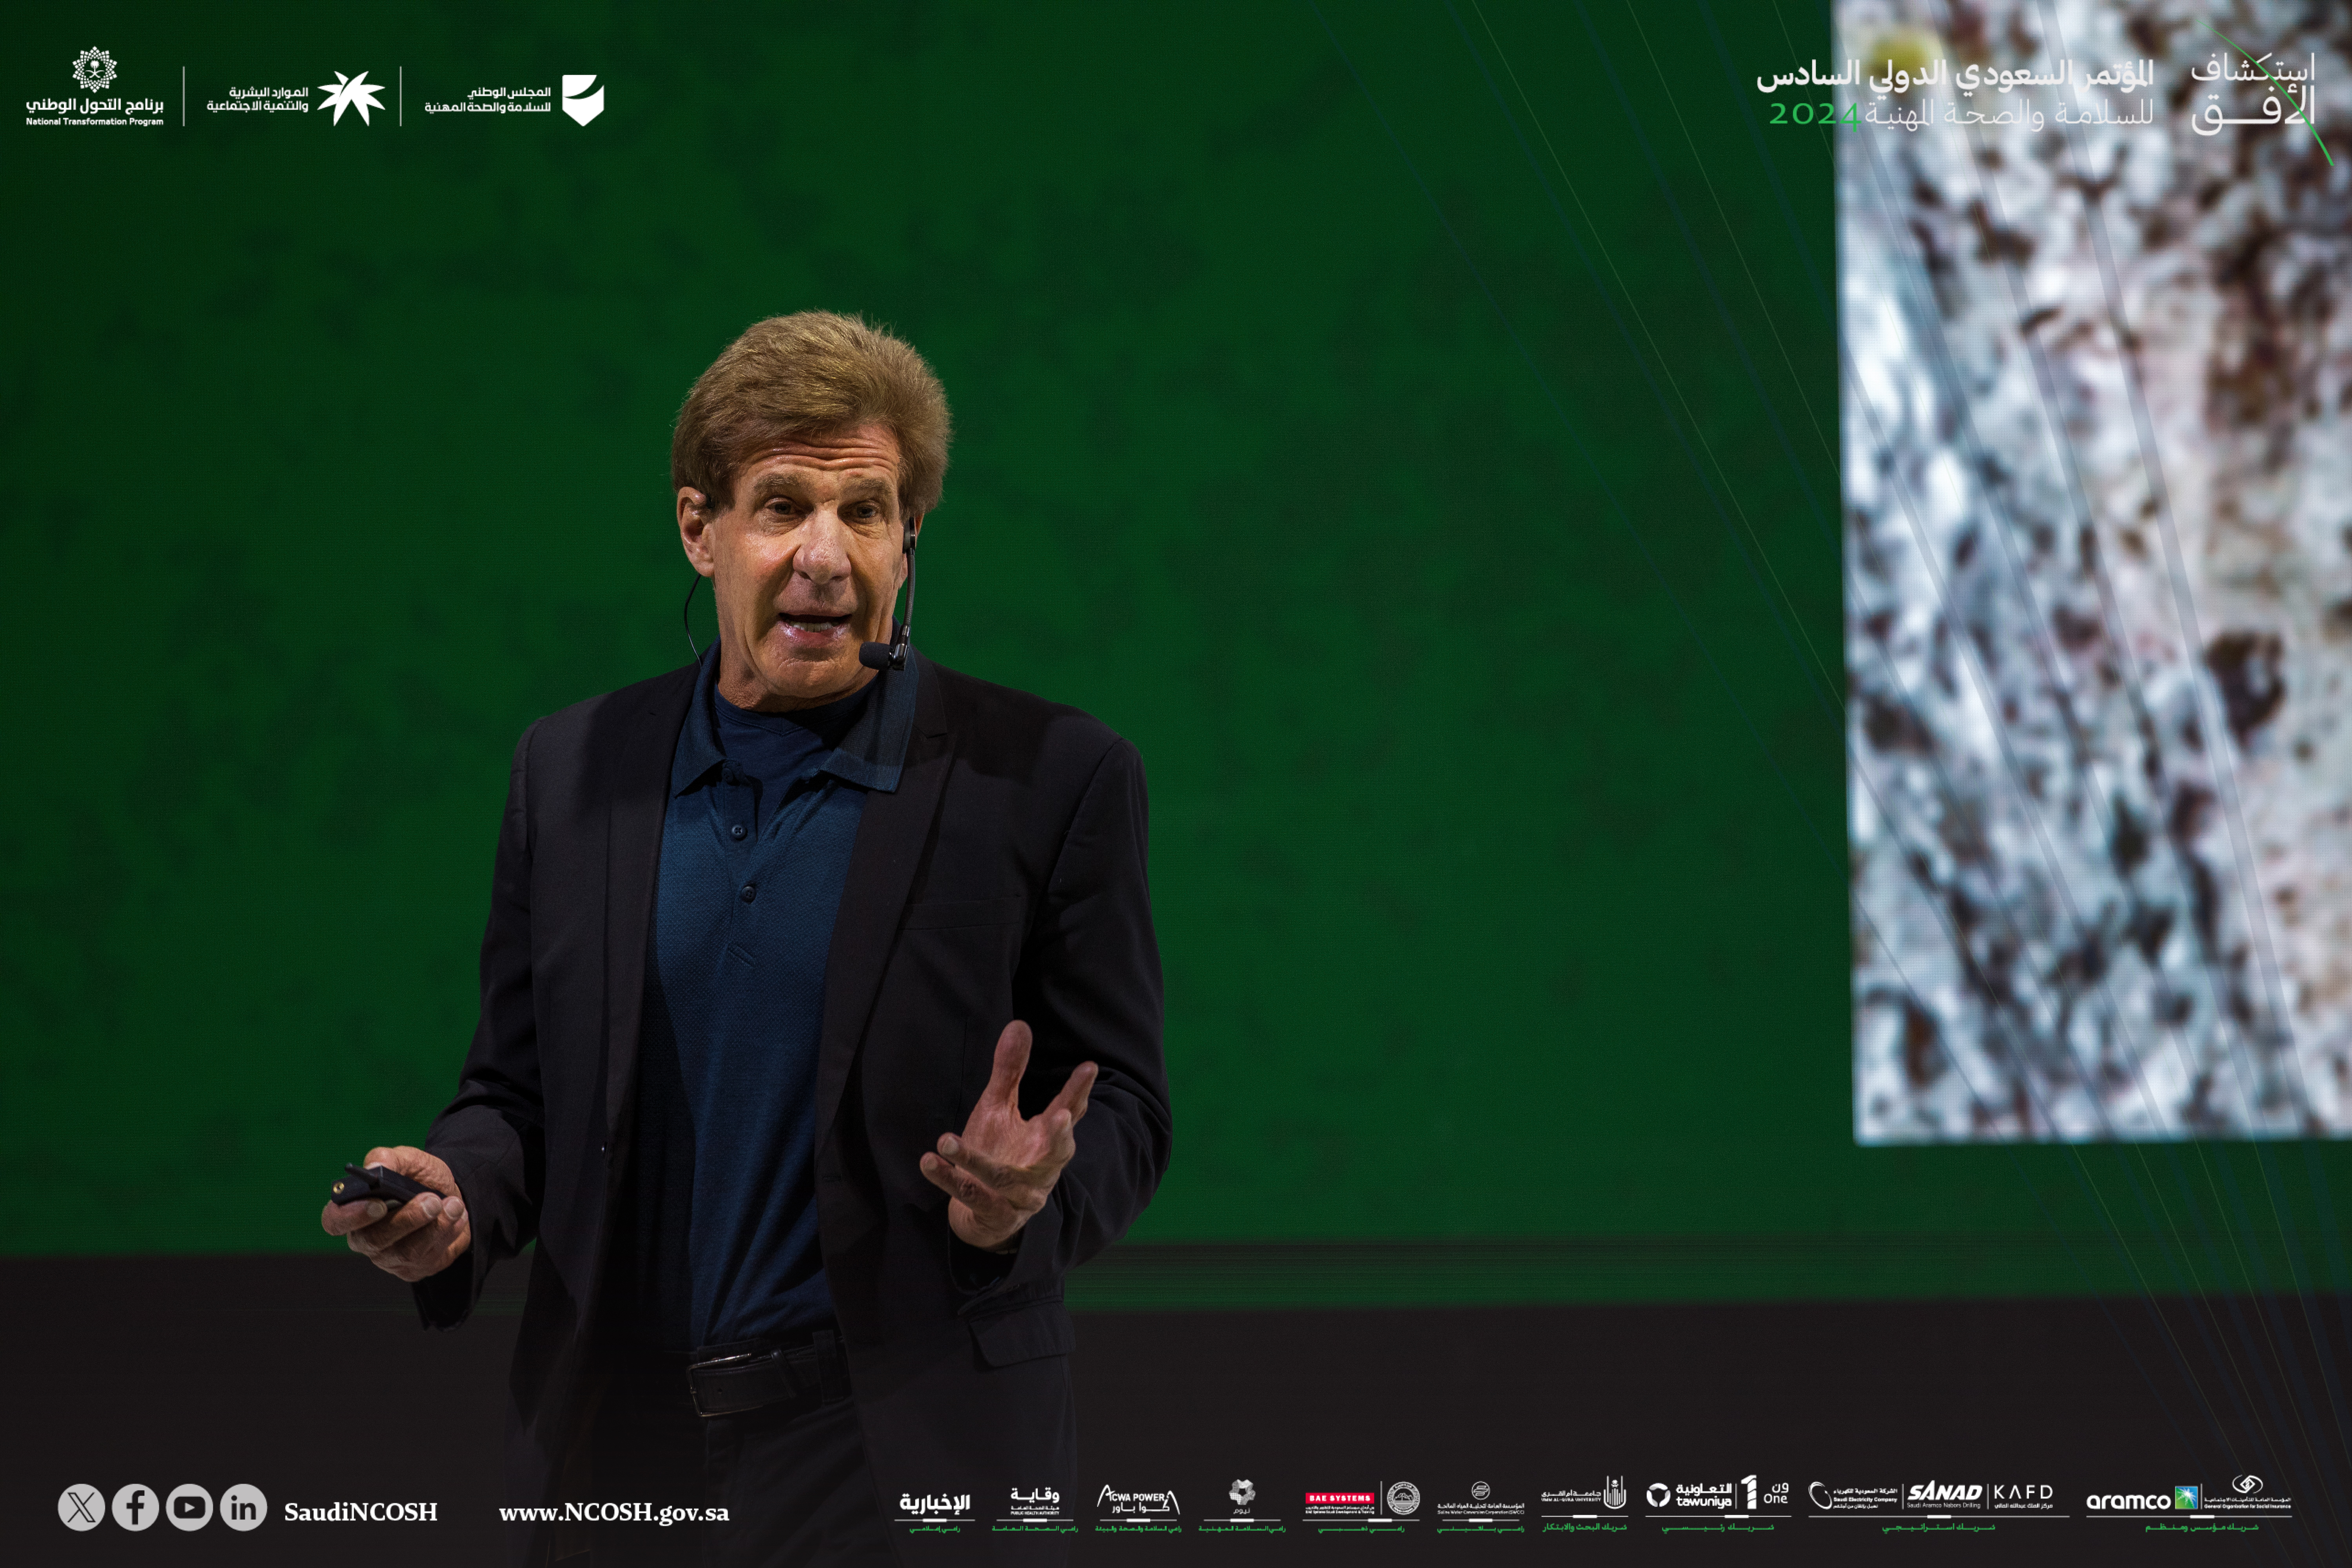Open the Facebook icon link

(x=135, y=1507)
